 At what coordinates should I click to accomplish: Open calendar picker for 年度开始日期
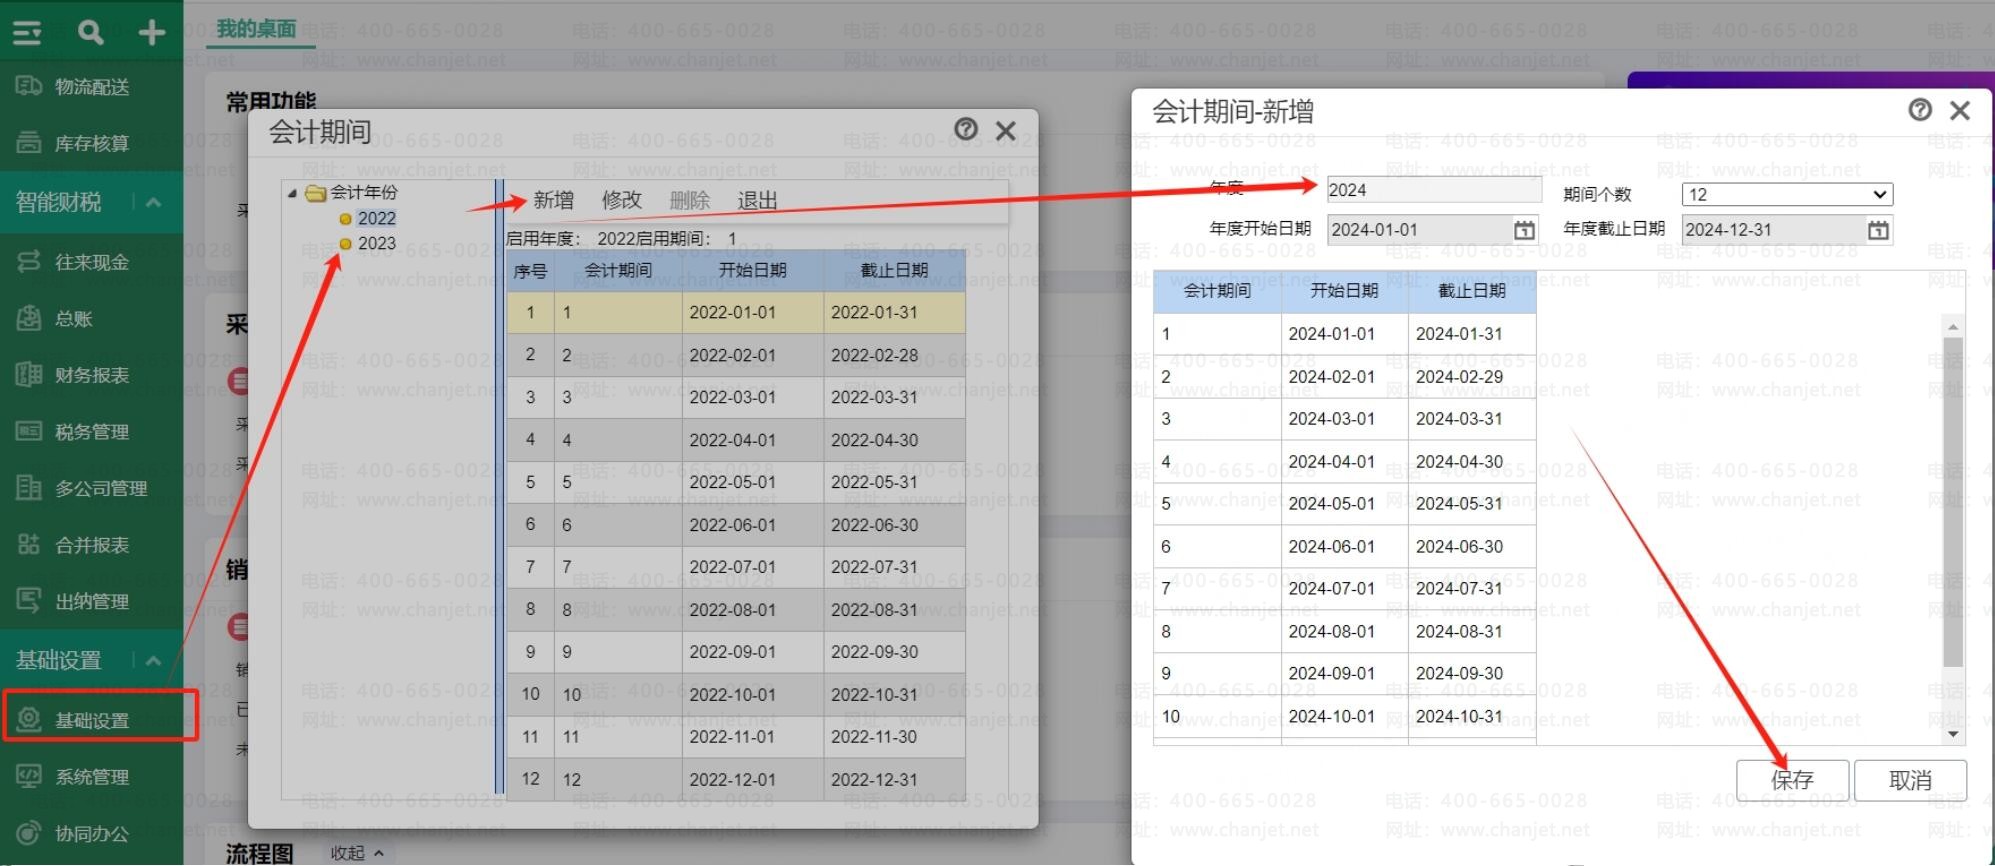tap(1523, 230)
